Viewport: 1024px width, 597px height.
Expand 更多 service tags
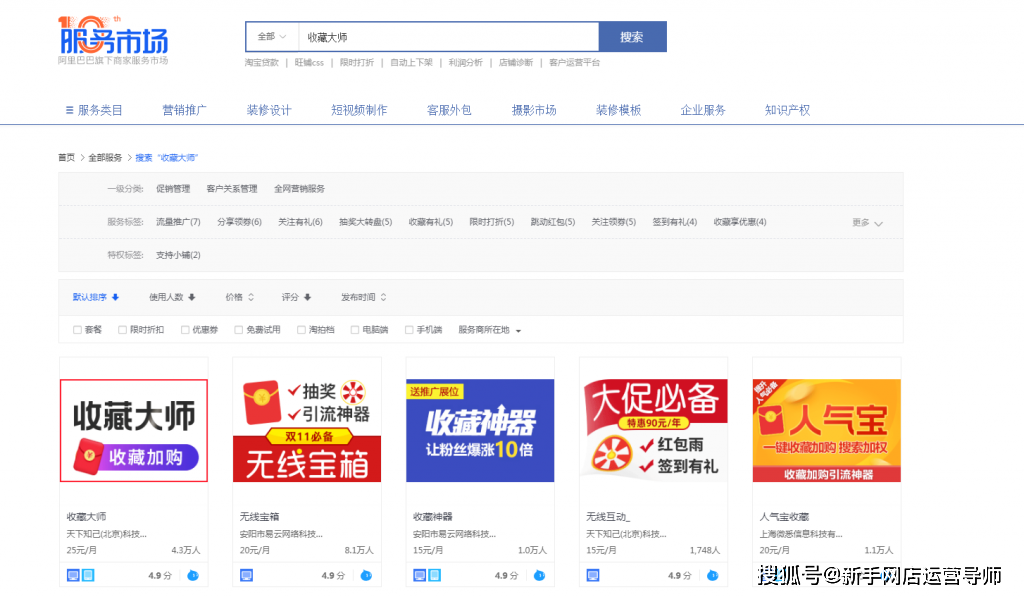[867, 223]
